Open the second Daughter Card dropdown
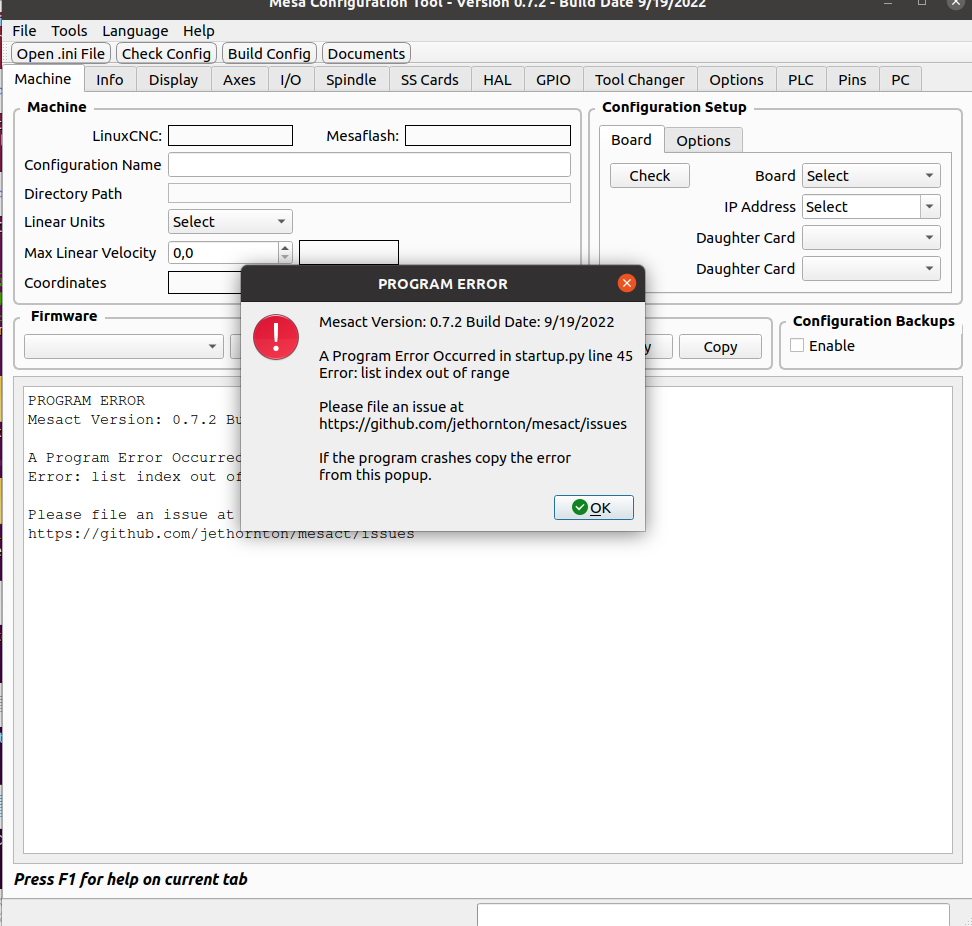The height and width of the screenshot is (926, 972). pos(871,268)
